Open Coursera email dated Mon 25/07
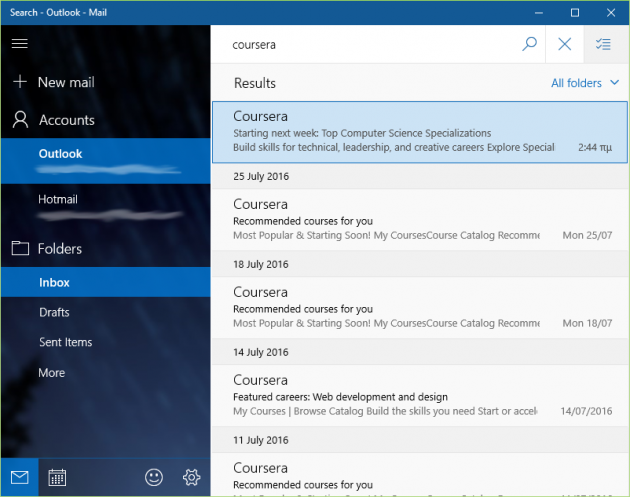Image resolution: width=630 pixels, height=497 pixels. 419,219
